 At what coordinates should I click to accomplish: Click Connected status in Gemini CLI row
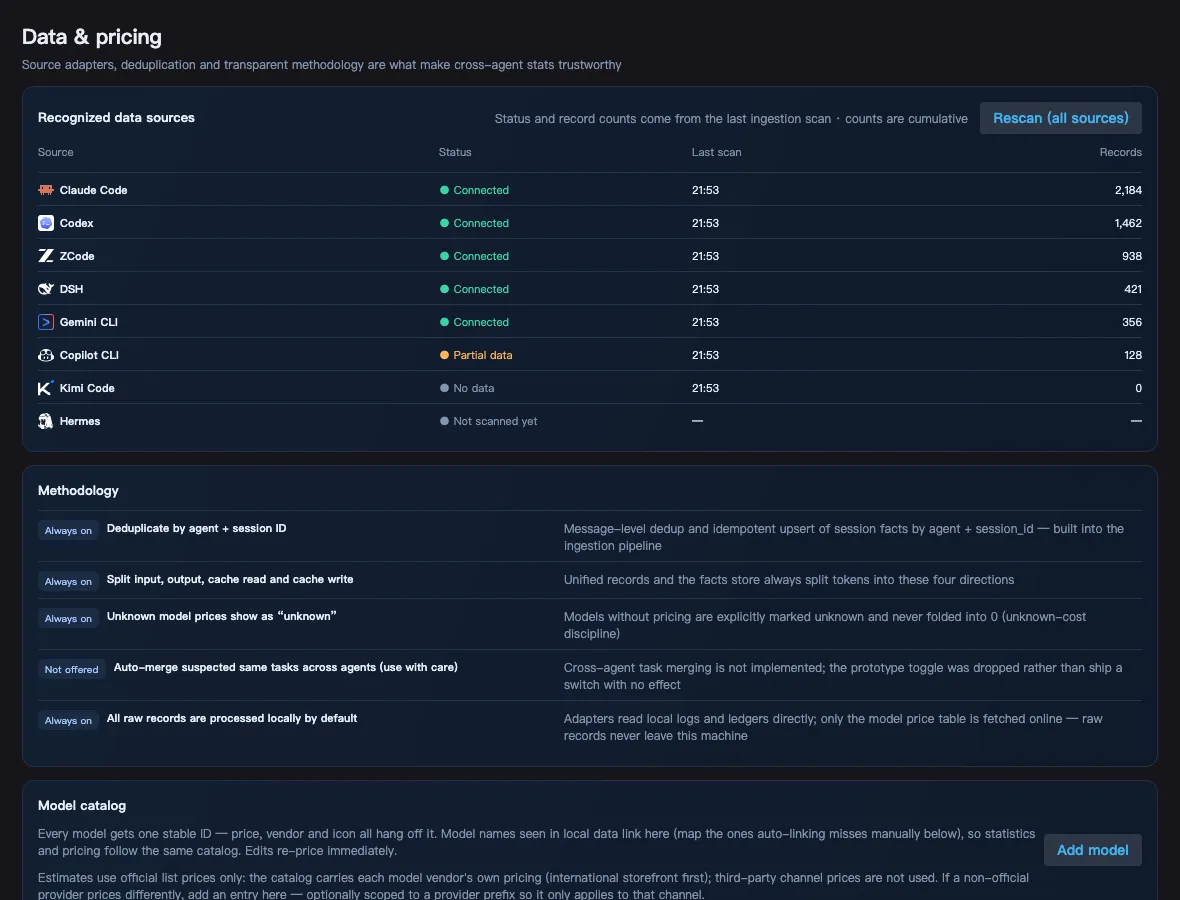pyautogui.click(x=481, y=322)
